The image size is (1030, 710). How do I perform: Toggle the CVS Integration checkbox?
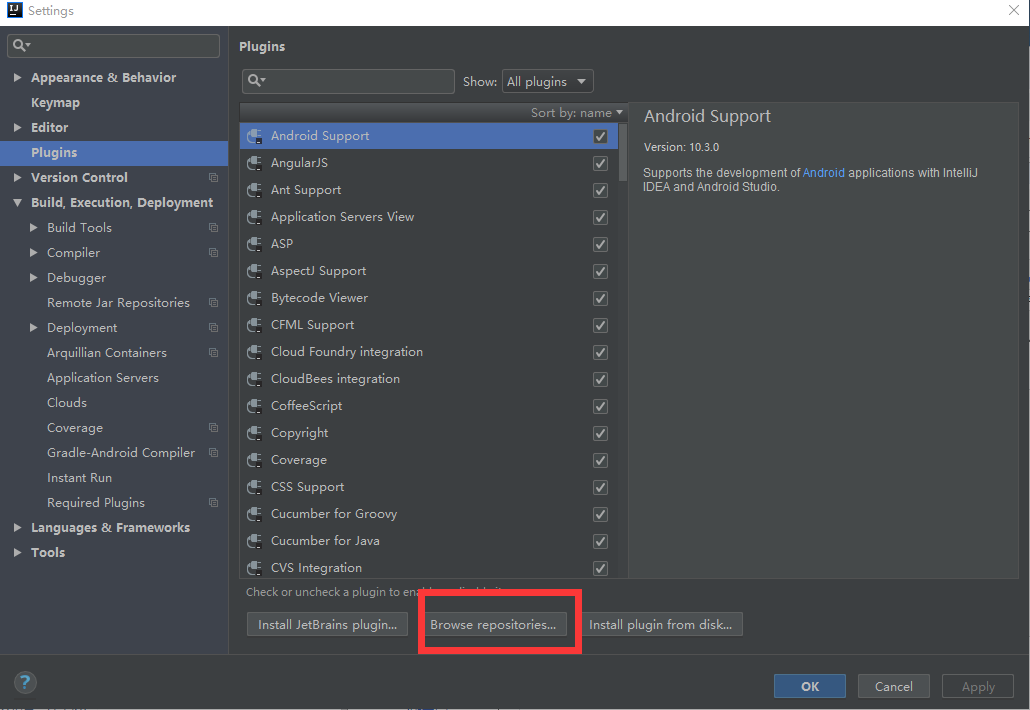point(600,568)
